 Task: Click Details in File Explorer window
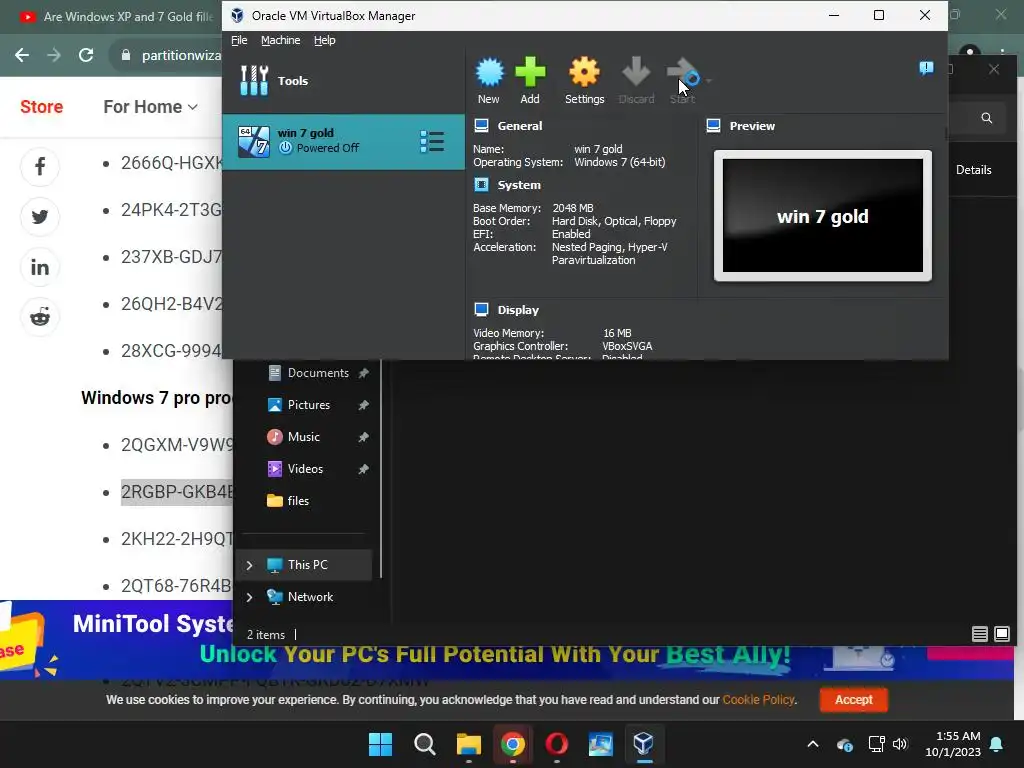click(974, 170)
